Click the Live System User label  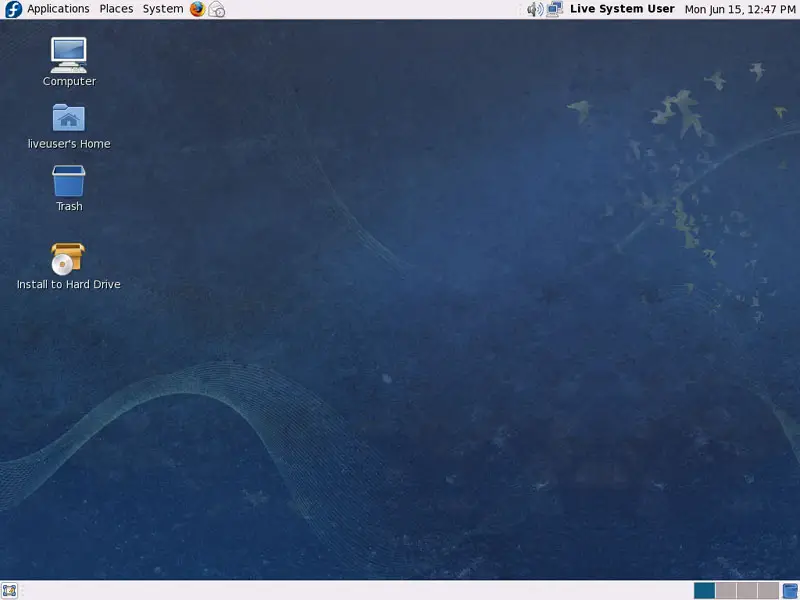(x=622, y=9)
